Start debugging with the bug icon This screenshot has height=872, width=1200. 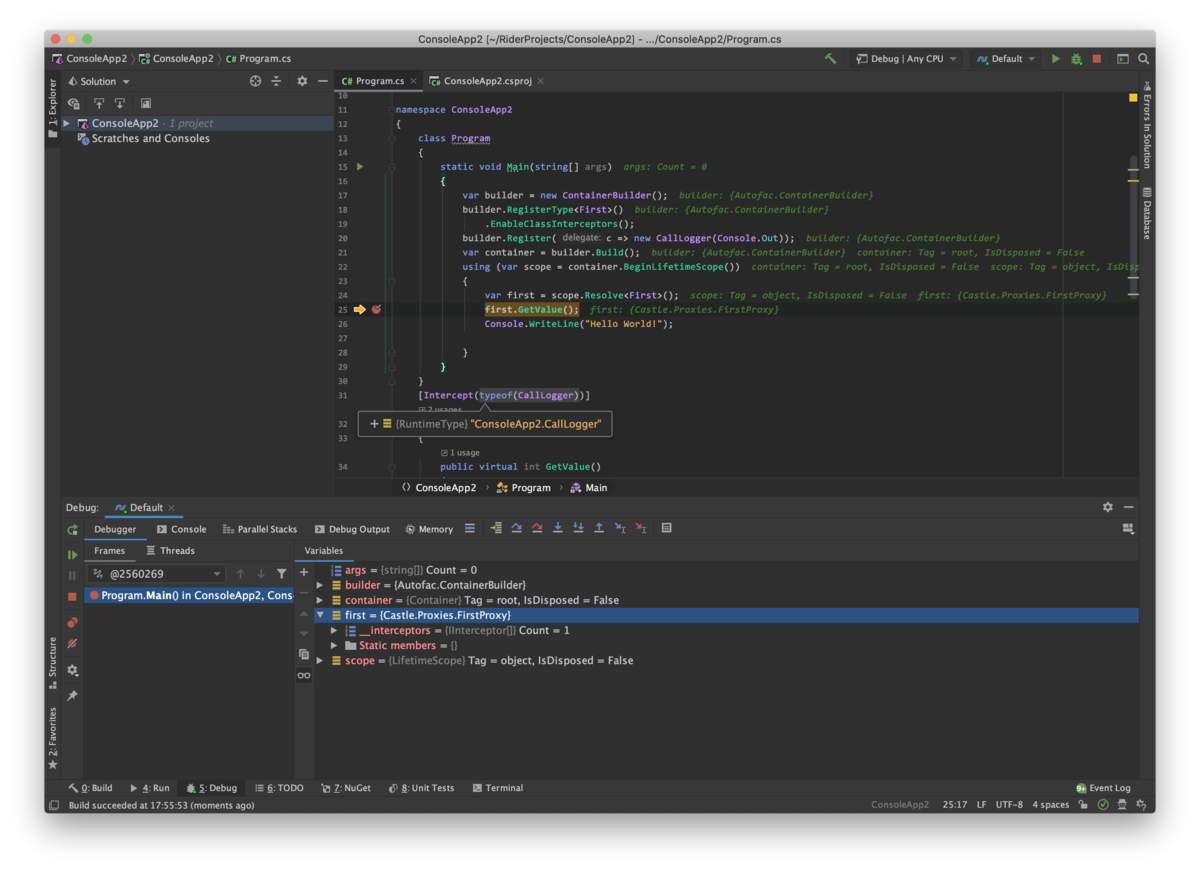pyautogui.click(x=1076, y=59)
